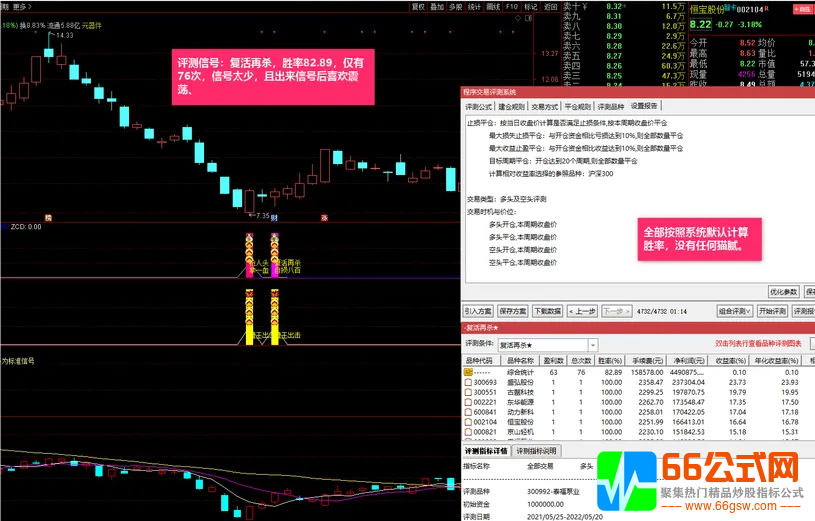Click the document icon beside 600841
Image resolution: width=815 pixels, height=521 pixels.
coord(468,412)
